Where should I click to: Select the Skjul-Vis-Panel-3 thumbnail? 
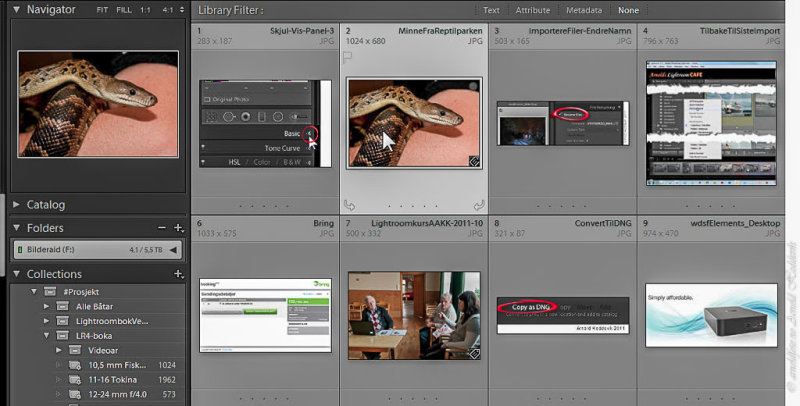pos(265,123)
